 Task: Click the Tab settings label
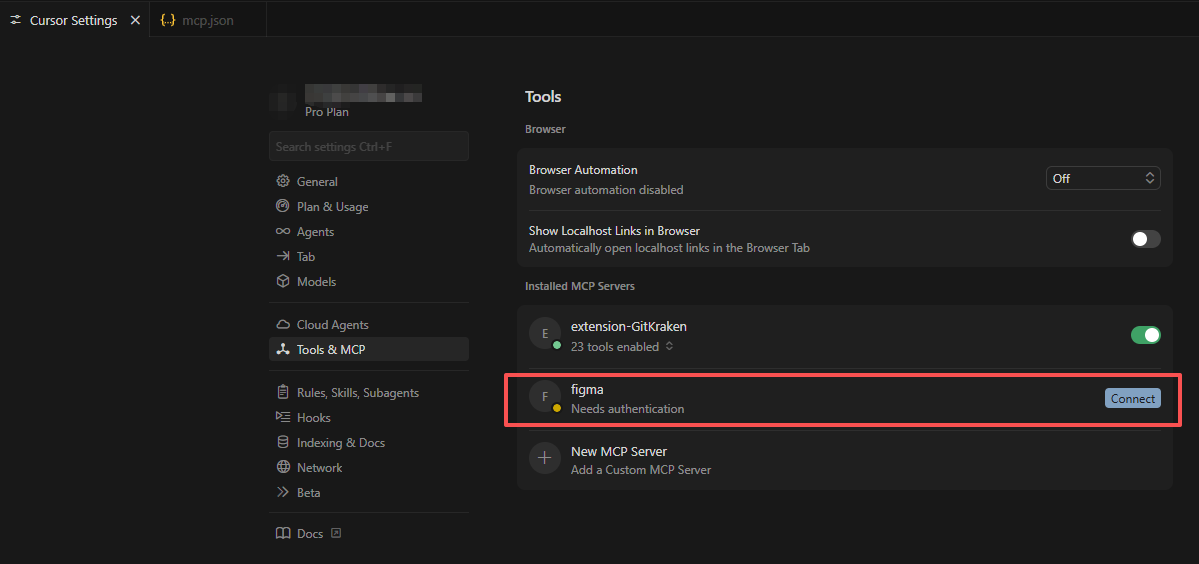(306, 257)
